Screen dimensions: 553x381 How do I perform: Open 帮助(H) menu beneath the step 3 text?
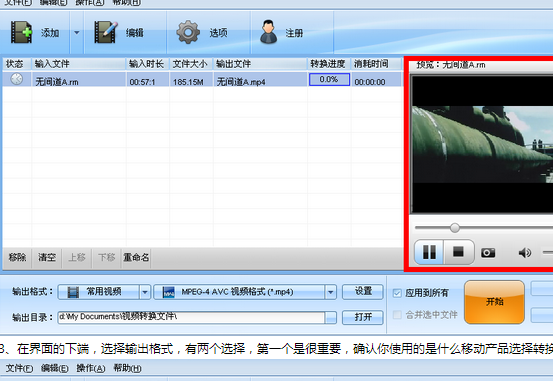127,368
